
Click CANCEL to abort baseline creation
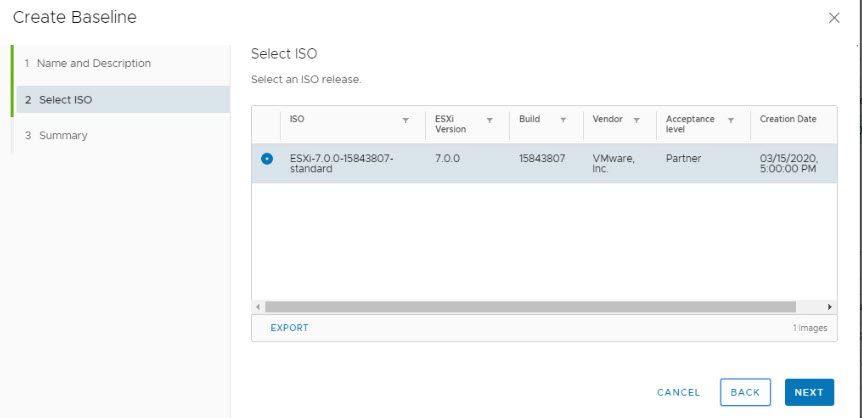coord(678,393)
